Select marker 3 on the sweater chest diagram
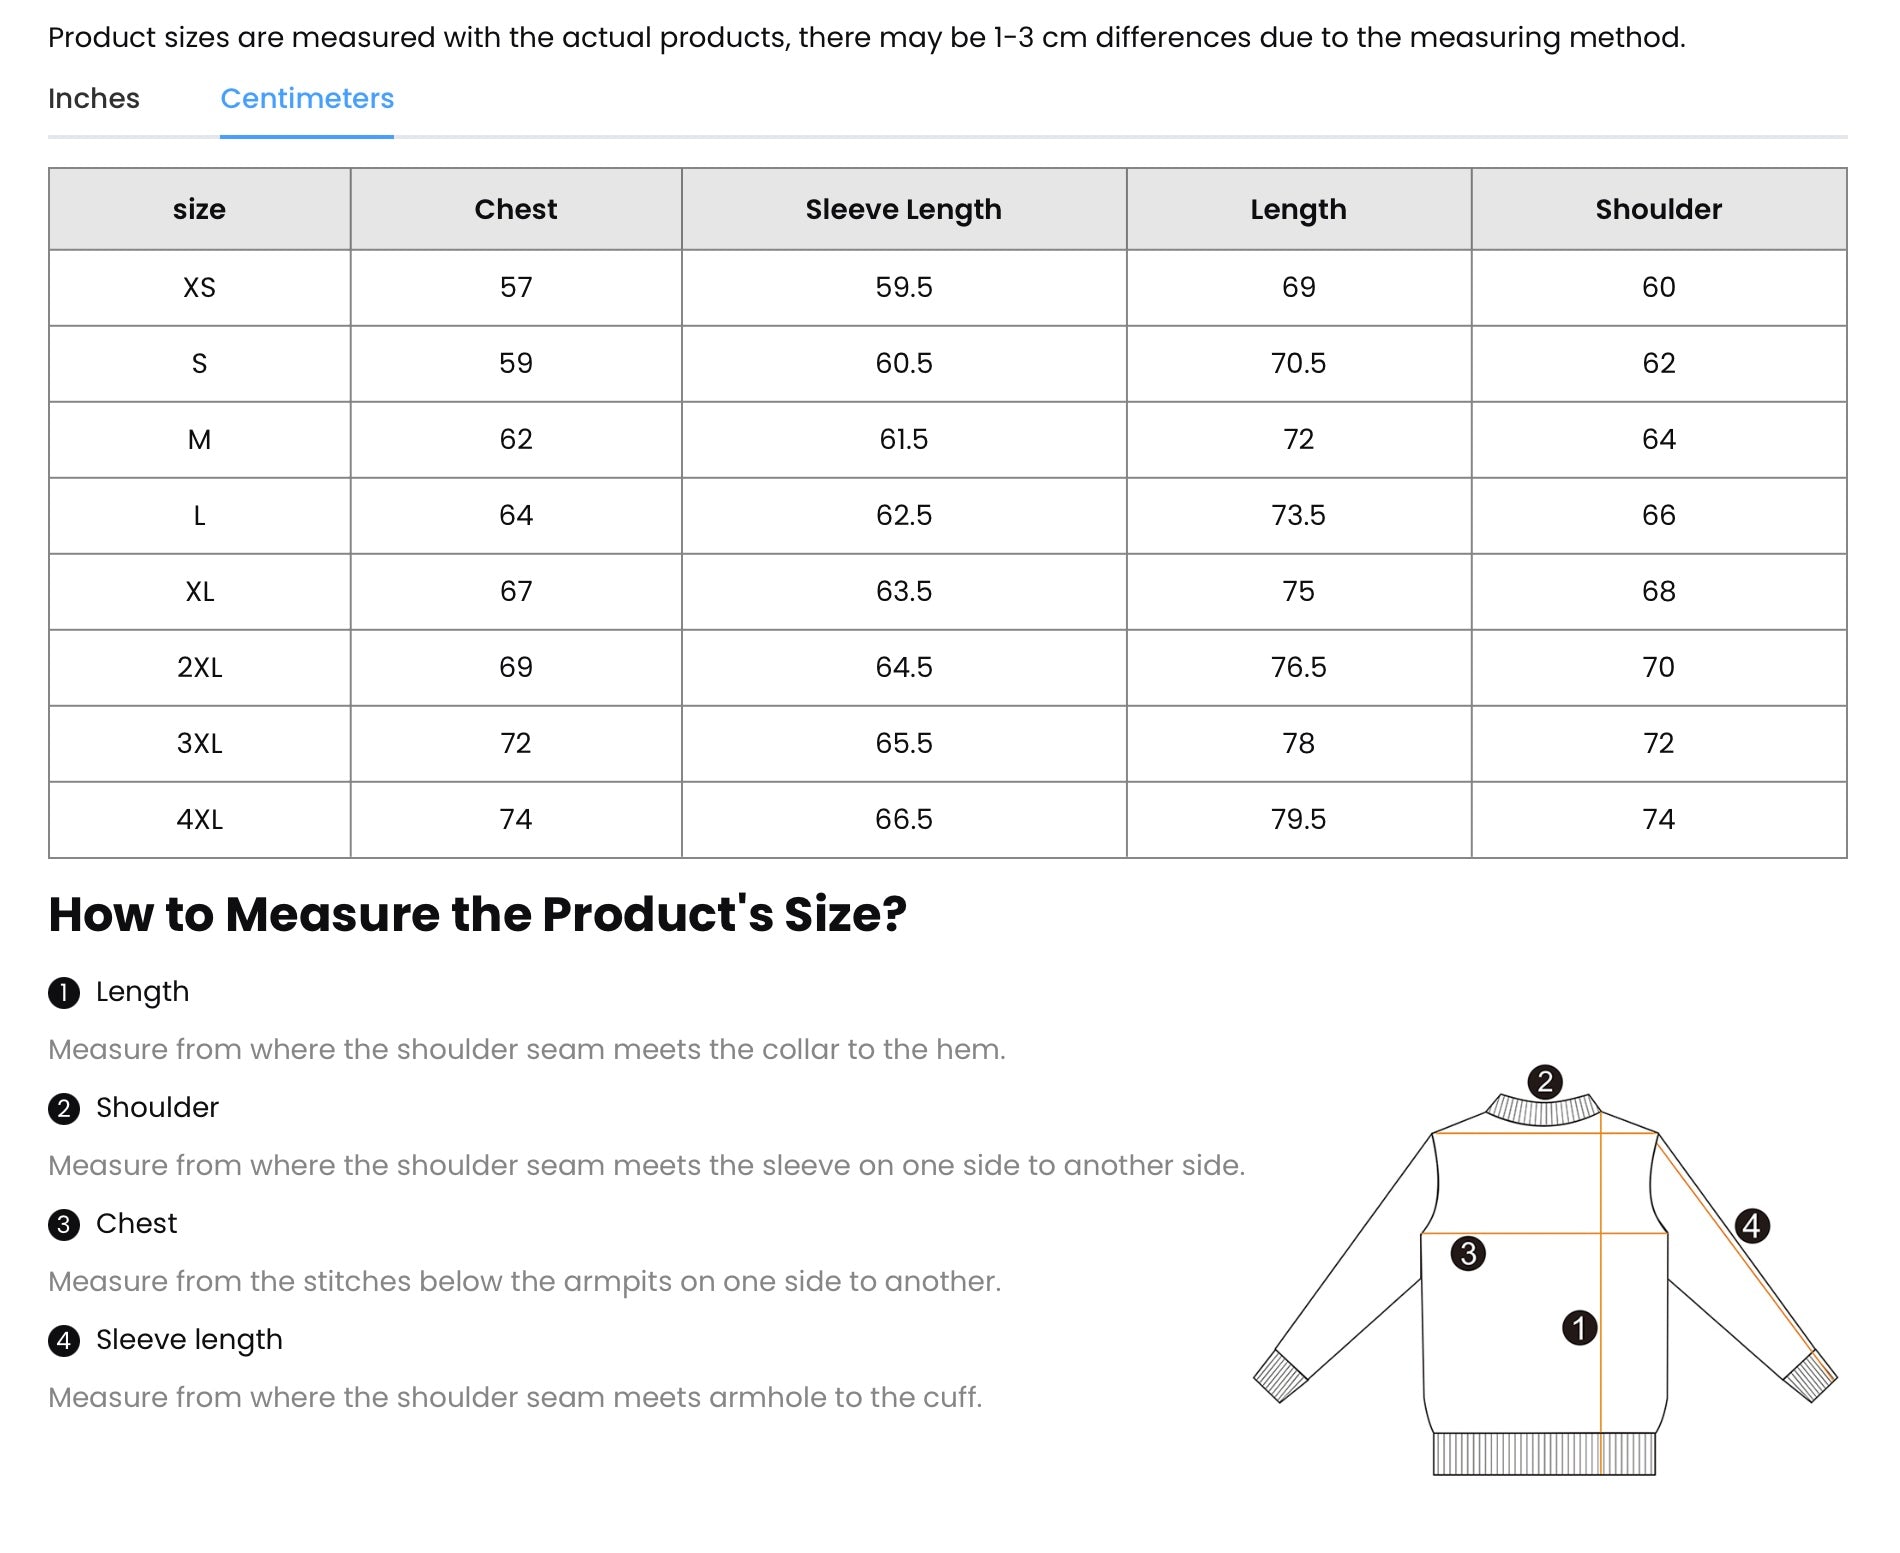 click(x=1469, y=1254)
